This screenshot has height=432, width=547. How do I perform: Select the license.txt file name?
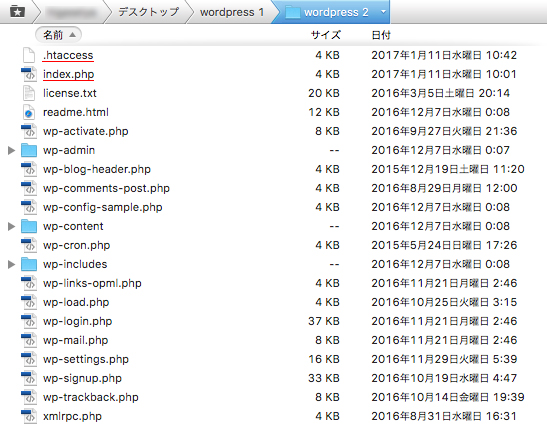coord(70,93)
